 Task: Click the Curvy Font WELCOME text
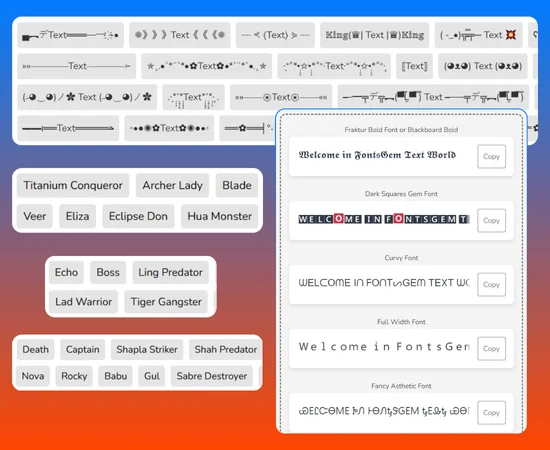pos(384,283)
